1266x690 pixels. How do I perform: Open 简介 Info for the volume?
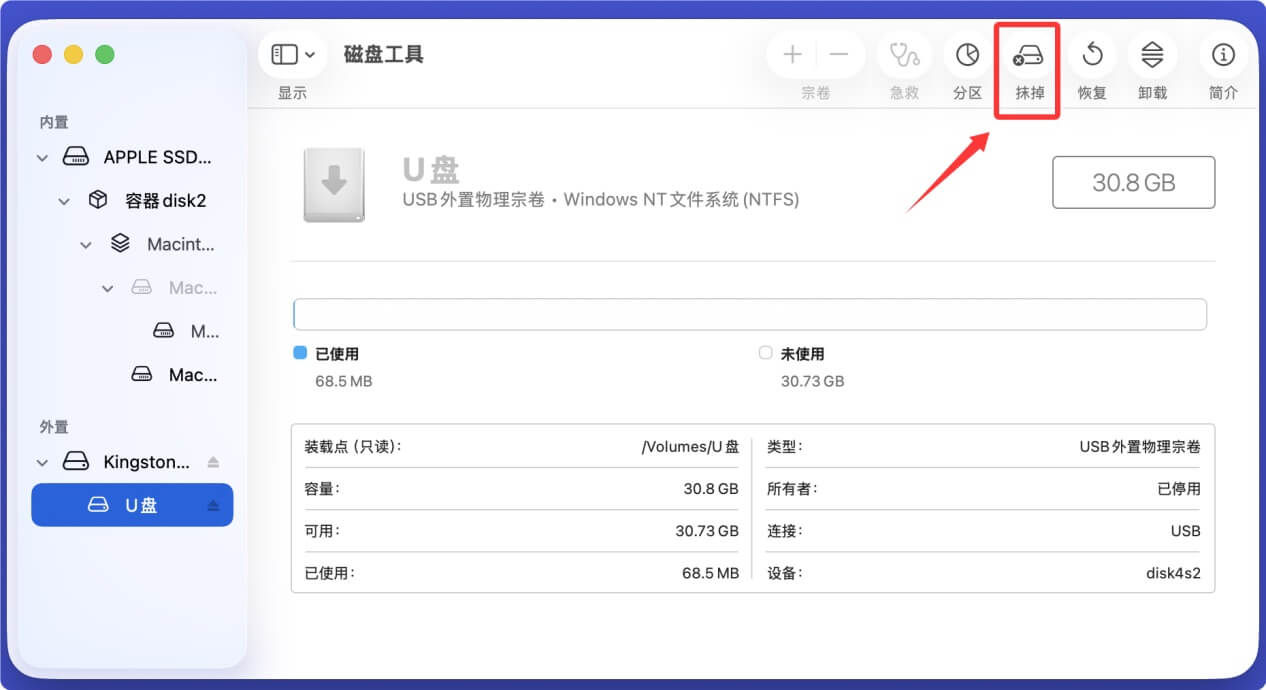pos(1223,55)
